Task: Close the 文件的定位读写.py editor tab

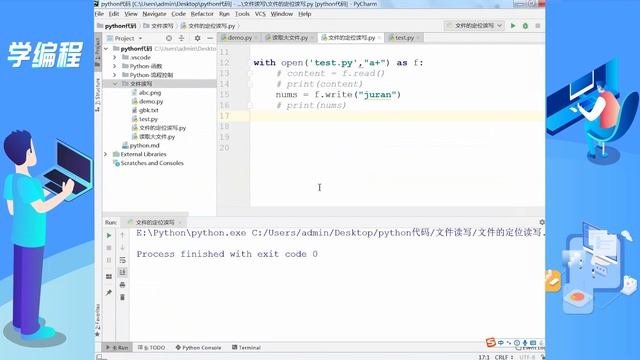Action: pyautogui.click(x=379, y=38)
